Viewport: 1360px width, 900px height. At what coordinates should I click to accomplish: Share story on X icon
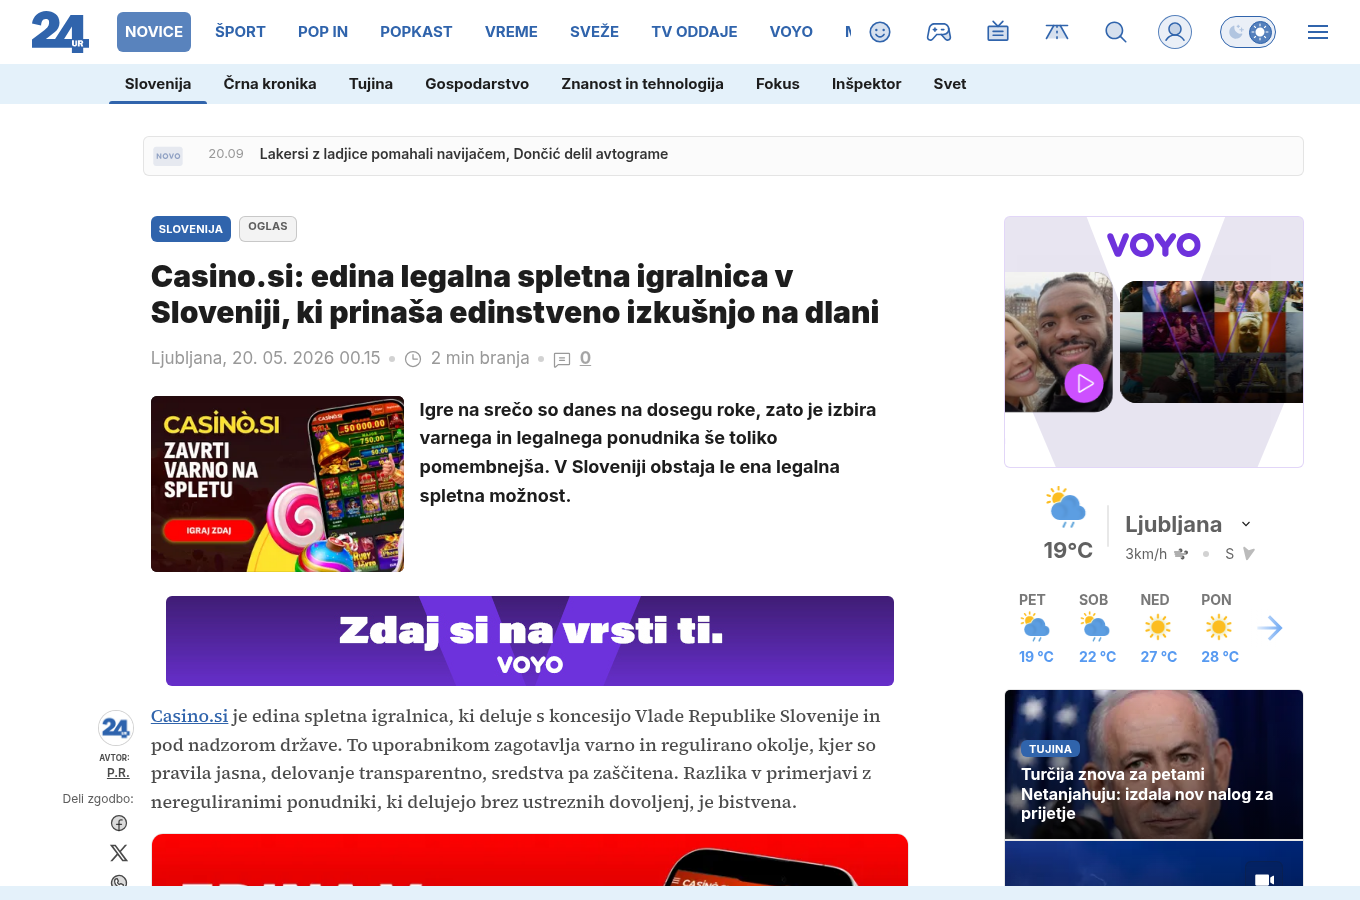119,852
